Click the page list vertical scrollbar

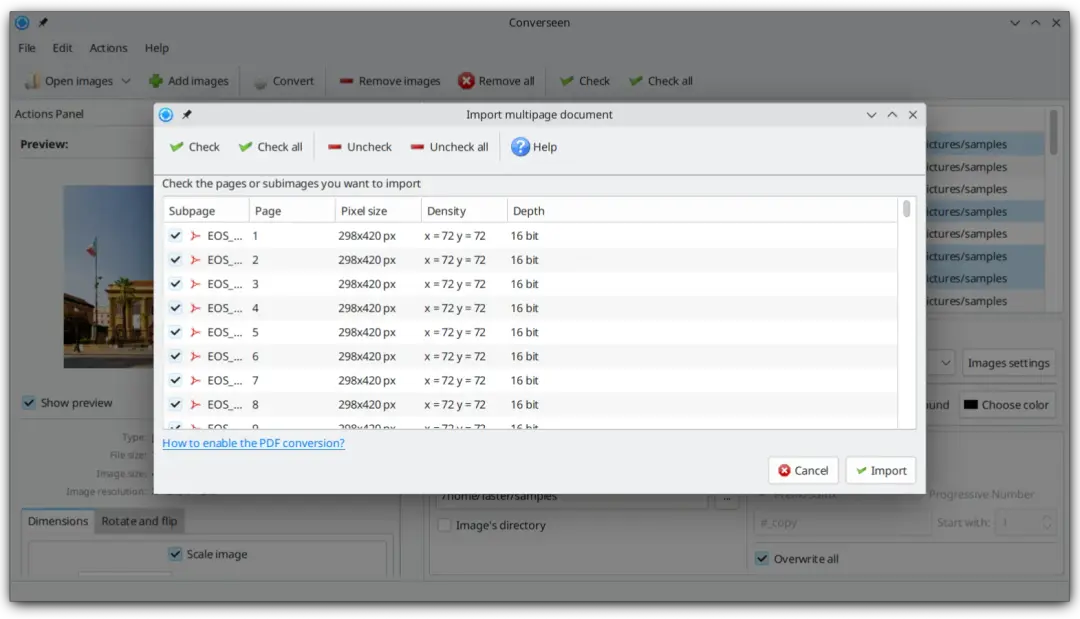click(x=906, y=300)
